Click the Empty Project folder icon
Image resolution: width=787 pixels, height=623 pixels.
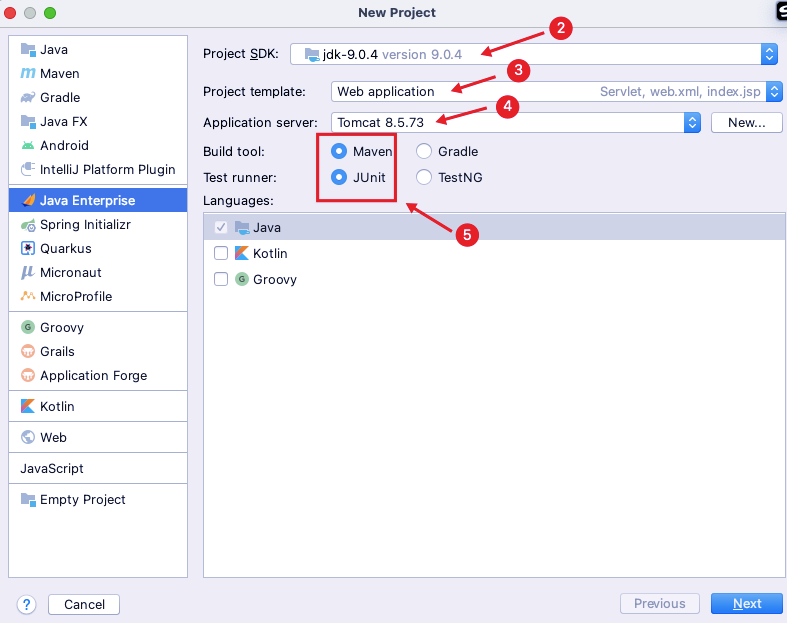28,500
